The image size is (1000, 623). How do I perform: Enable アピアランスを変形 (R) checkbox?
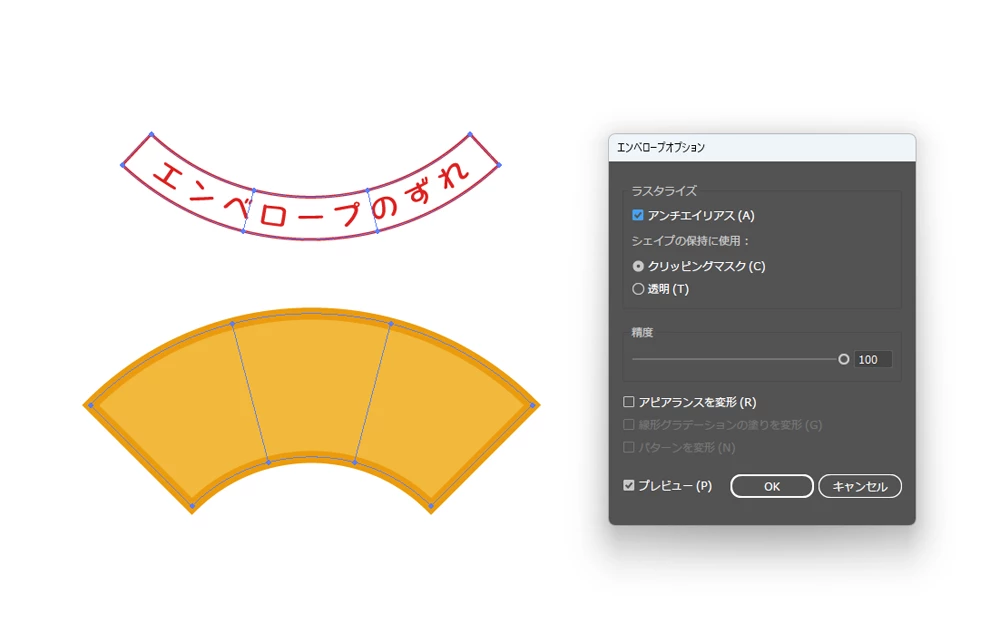(x=629, y=402)
